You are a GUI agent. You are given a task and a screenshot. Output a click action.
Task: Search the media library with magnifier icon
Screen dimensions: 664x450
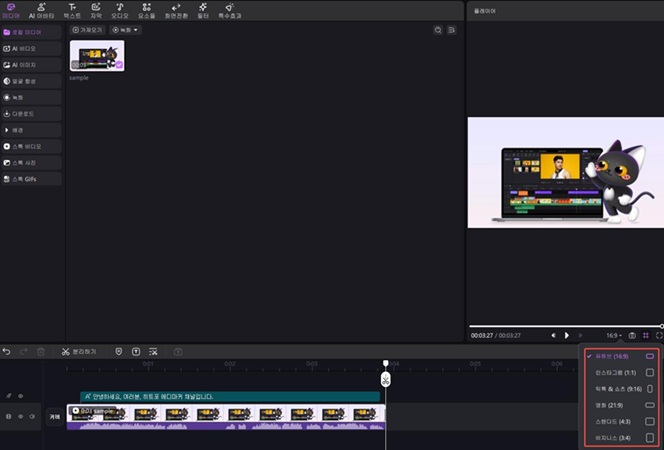point(438,30)
